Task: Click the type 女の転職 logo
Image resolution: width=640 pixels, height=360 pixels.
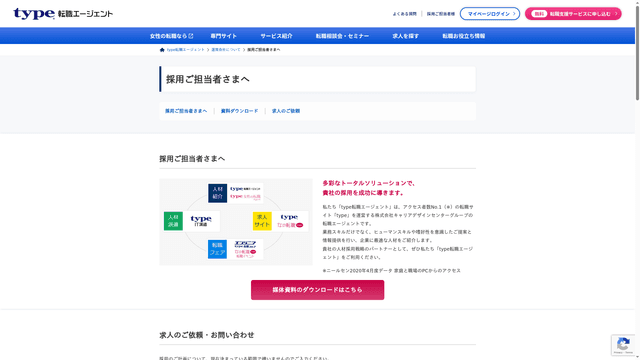Action: (290, 221)
